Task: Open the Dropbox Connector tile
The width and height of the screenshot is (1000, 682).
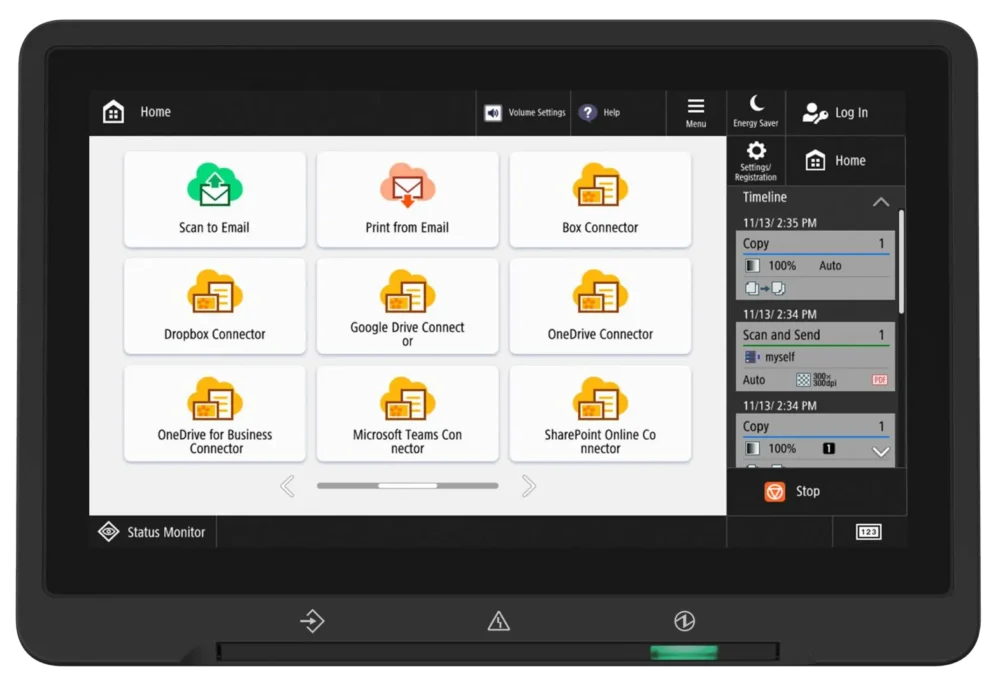Action: 214,306
